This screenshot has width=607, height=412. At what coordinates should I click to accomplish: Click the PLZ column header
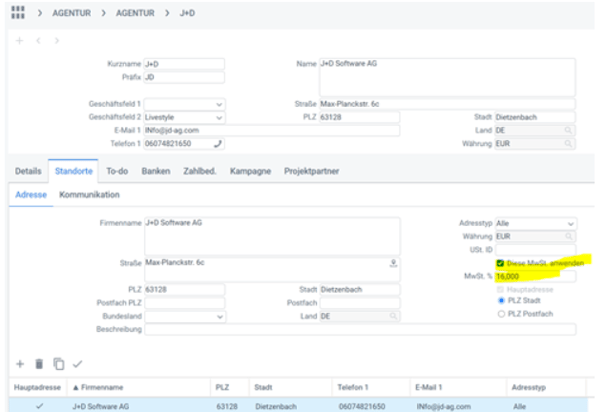(230, 387)
